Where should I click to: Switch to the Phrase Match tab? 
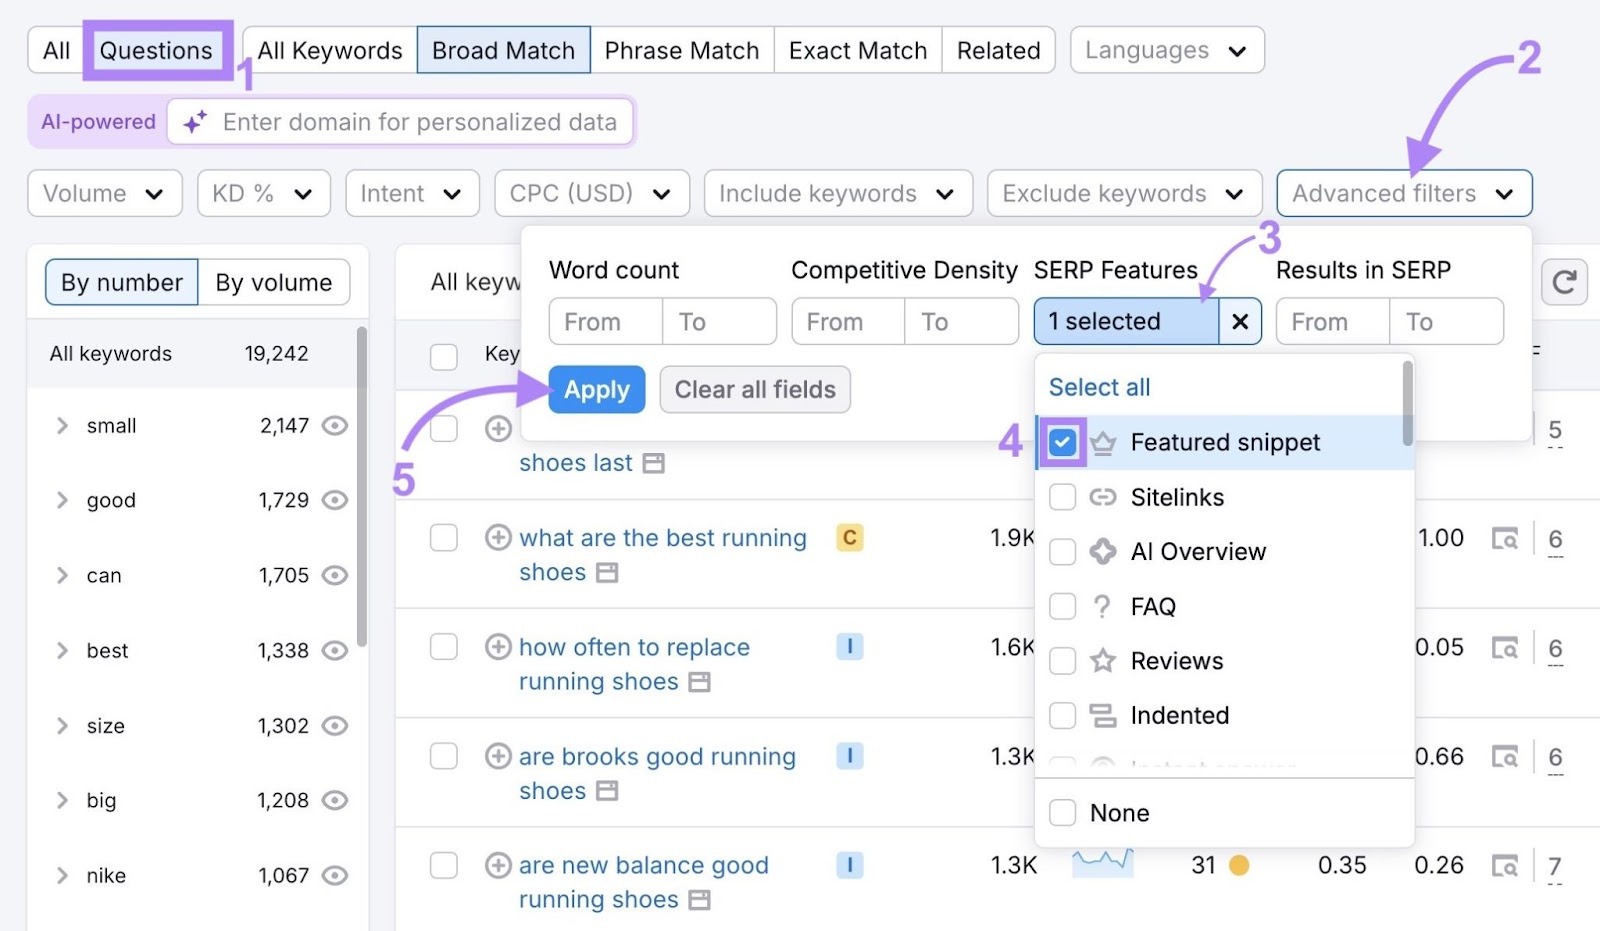click(x=682, y=50)
